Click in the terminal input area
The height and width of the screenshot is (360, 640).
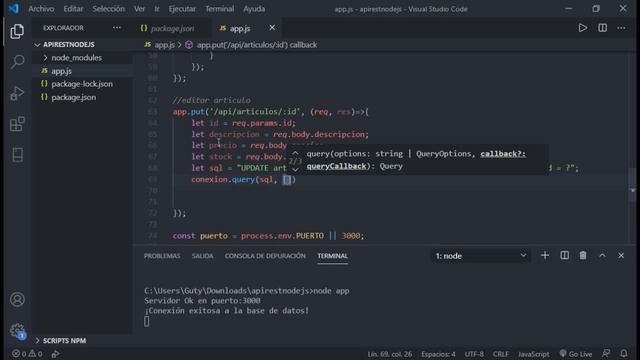coord(147,322)
